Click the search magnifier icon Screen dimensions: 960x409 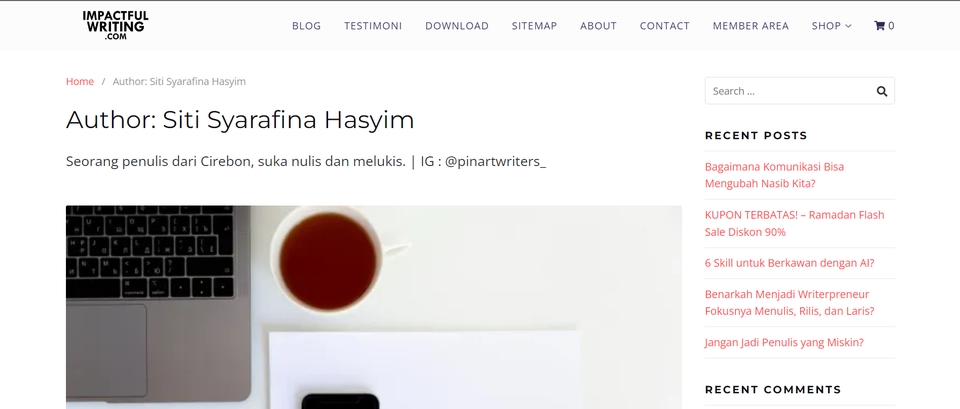click(882, 91)
